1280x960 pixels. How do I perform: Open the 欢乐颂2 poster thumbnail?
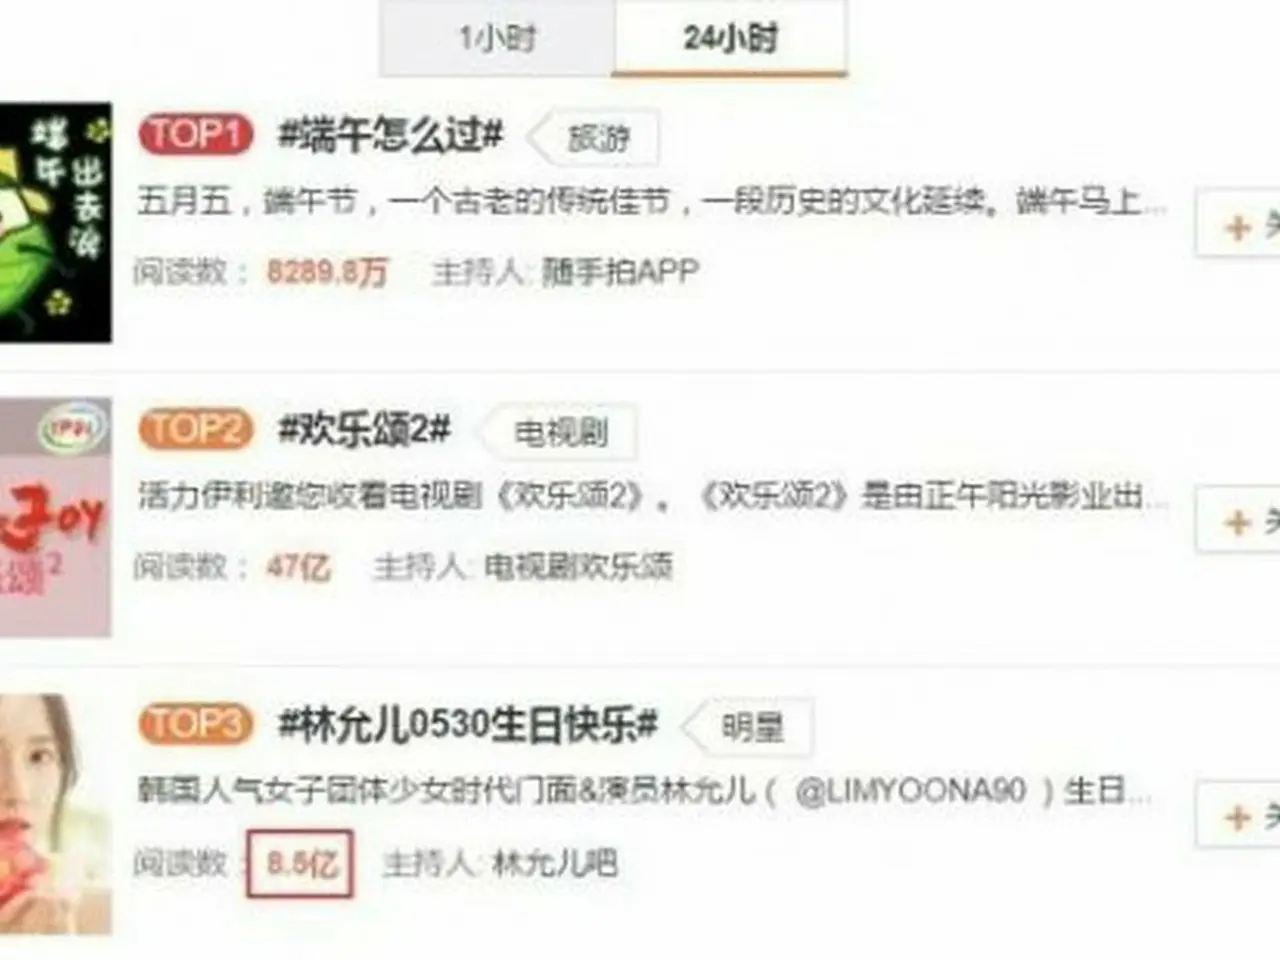pyautogui.click(x=55, y=517)
